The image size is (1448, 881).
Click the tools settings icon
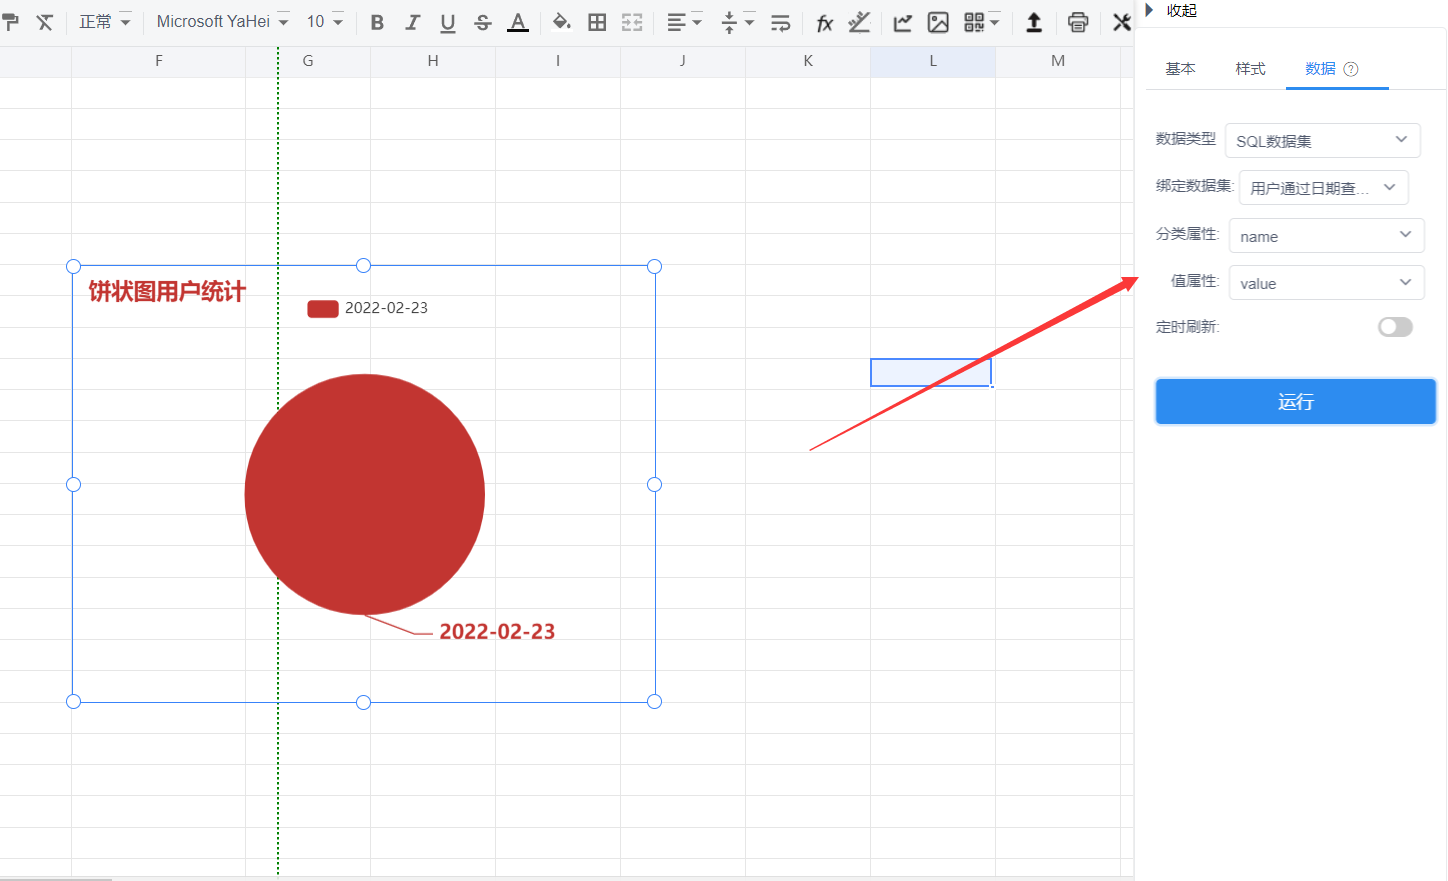[x=1122, y=22]
